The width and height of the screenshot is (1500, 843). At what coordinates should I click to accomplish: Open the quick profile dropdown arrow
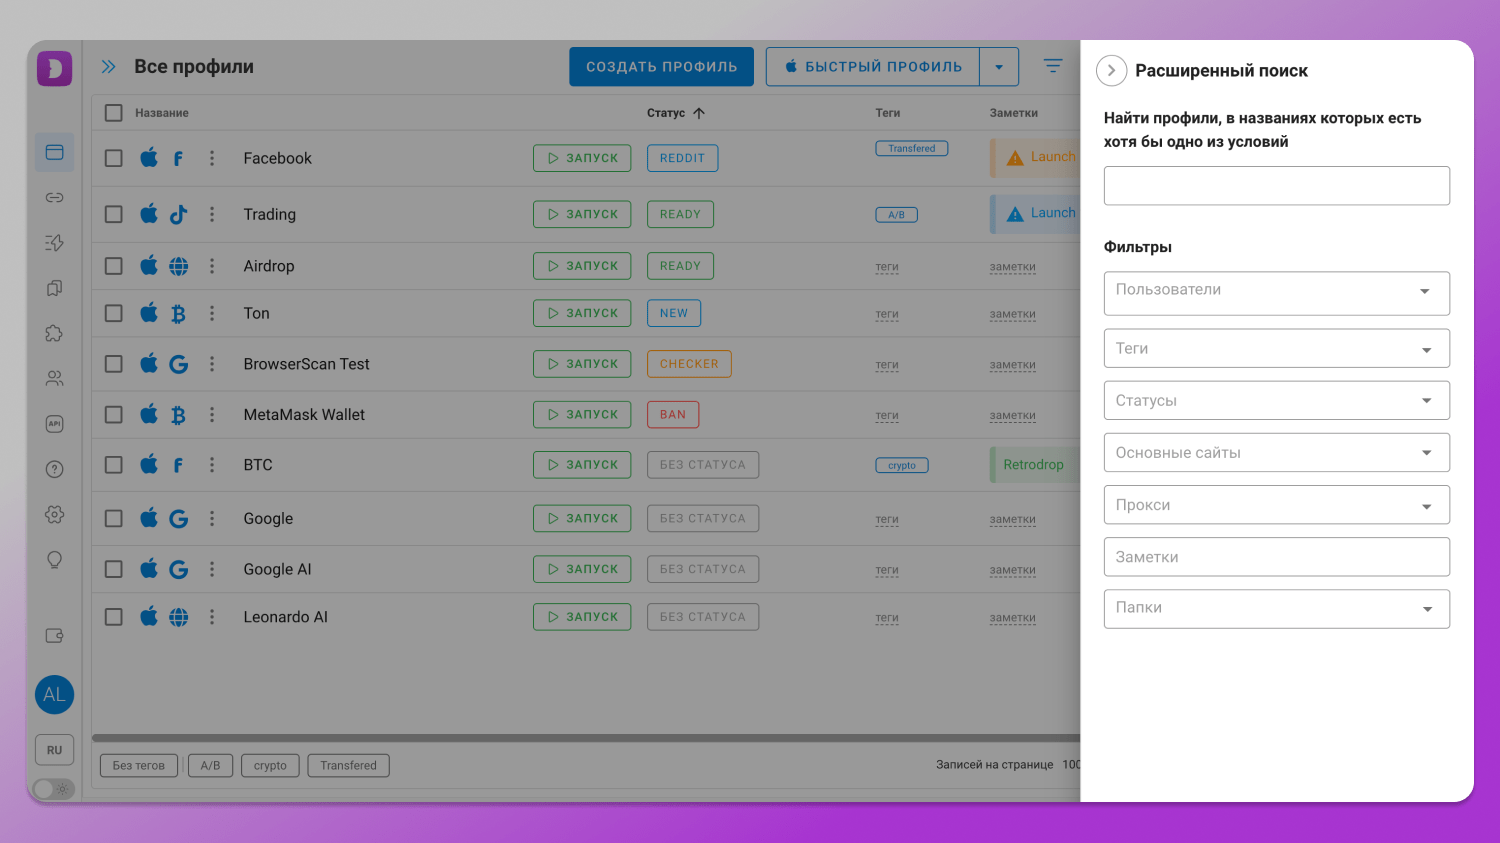(x=999, y=67)
